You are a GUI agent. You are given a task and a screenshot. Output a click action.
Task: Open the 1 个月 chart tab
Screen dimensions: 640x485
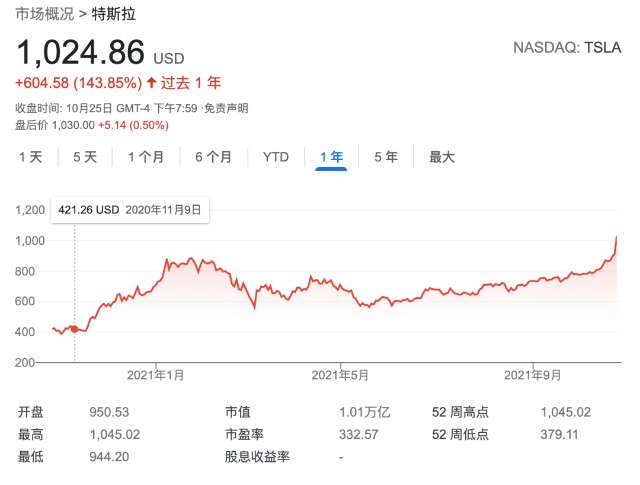(146, 157)
